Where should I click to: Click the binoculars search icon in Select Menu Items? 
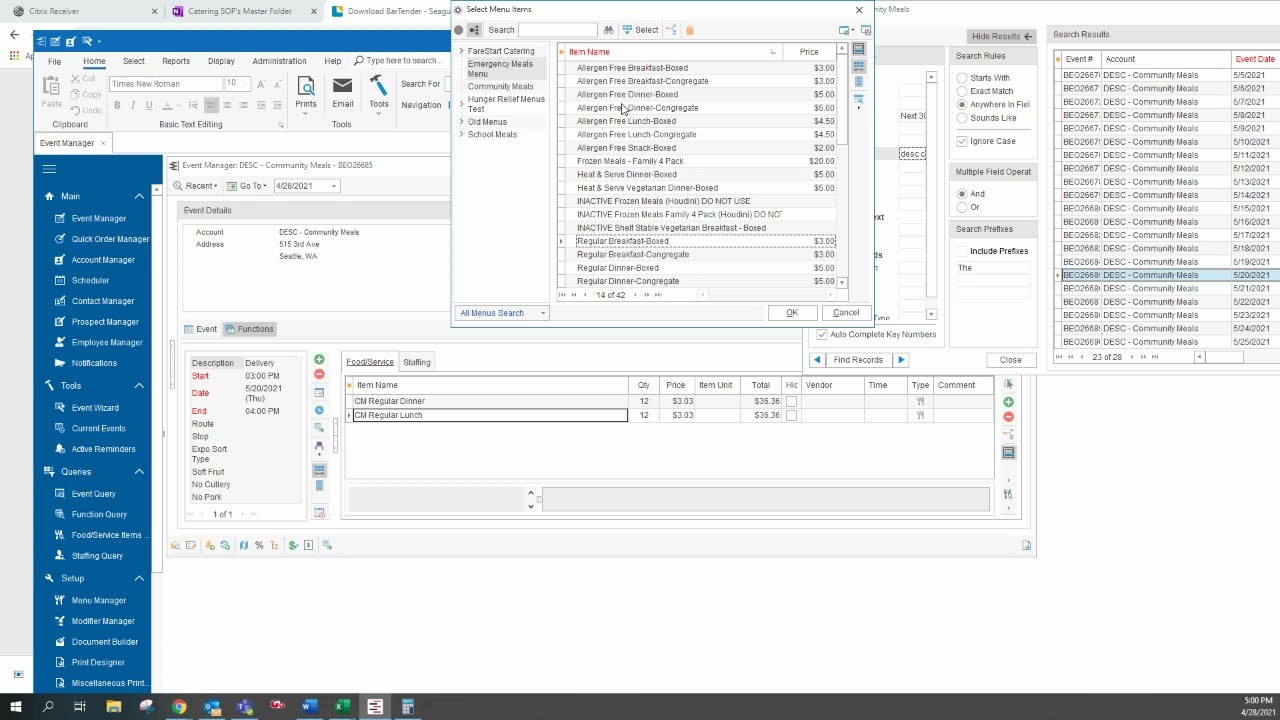coord(608,30)
